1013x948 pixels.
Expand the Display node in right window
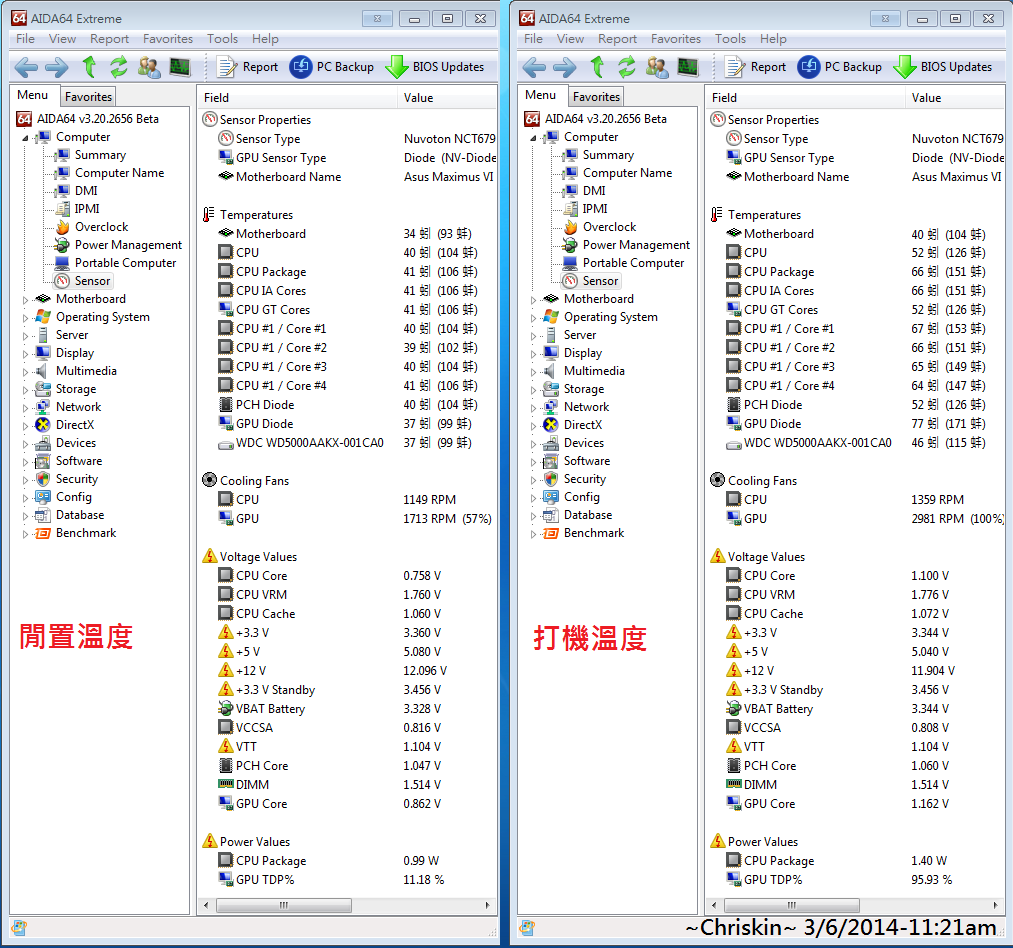(534, 354)
